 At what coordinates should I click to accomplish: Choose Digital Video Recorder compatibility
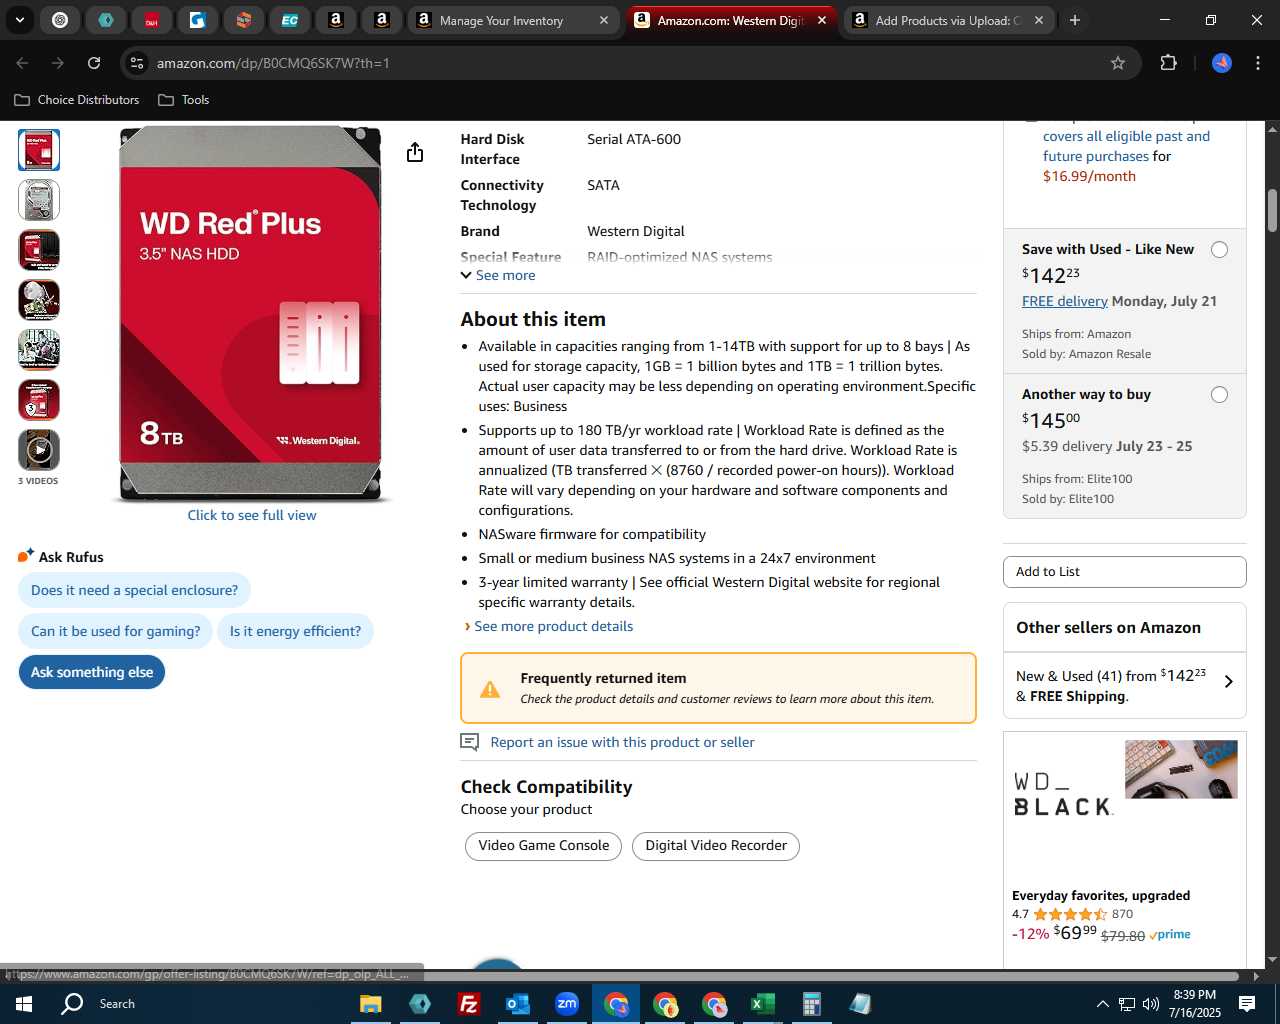716,846
